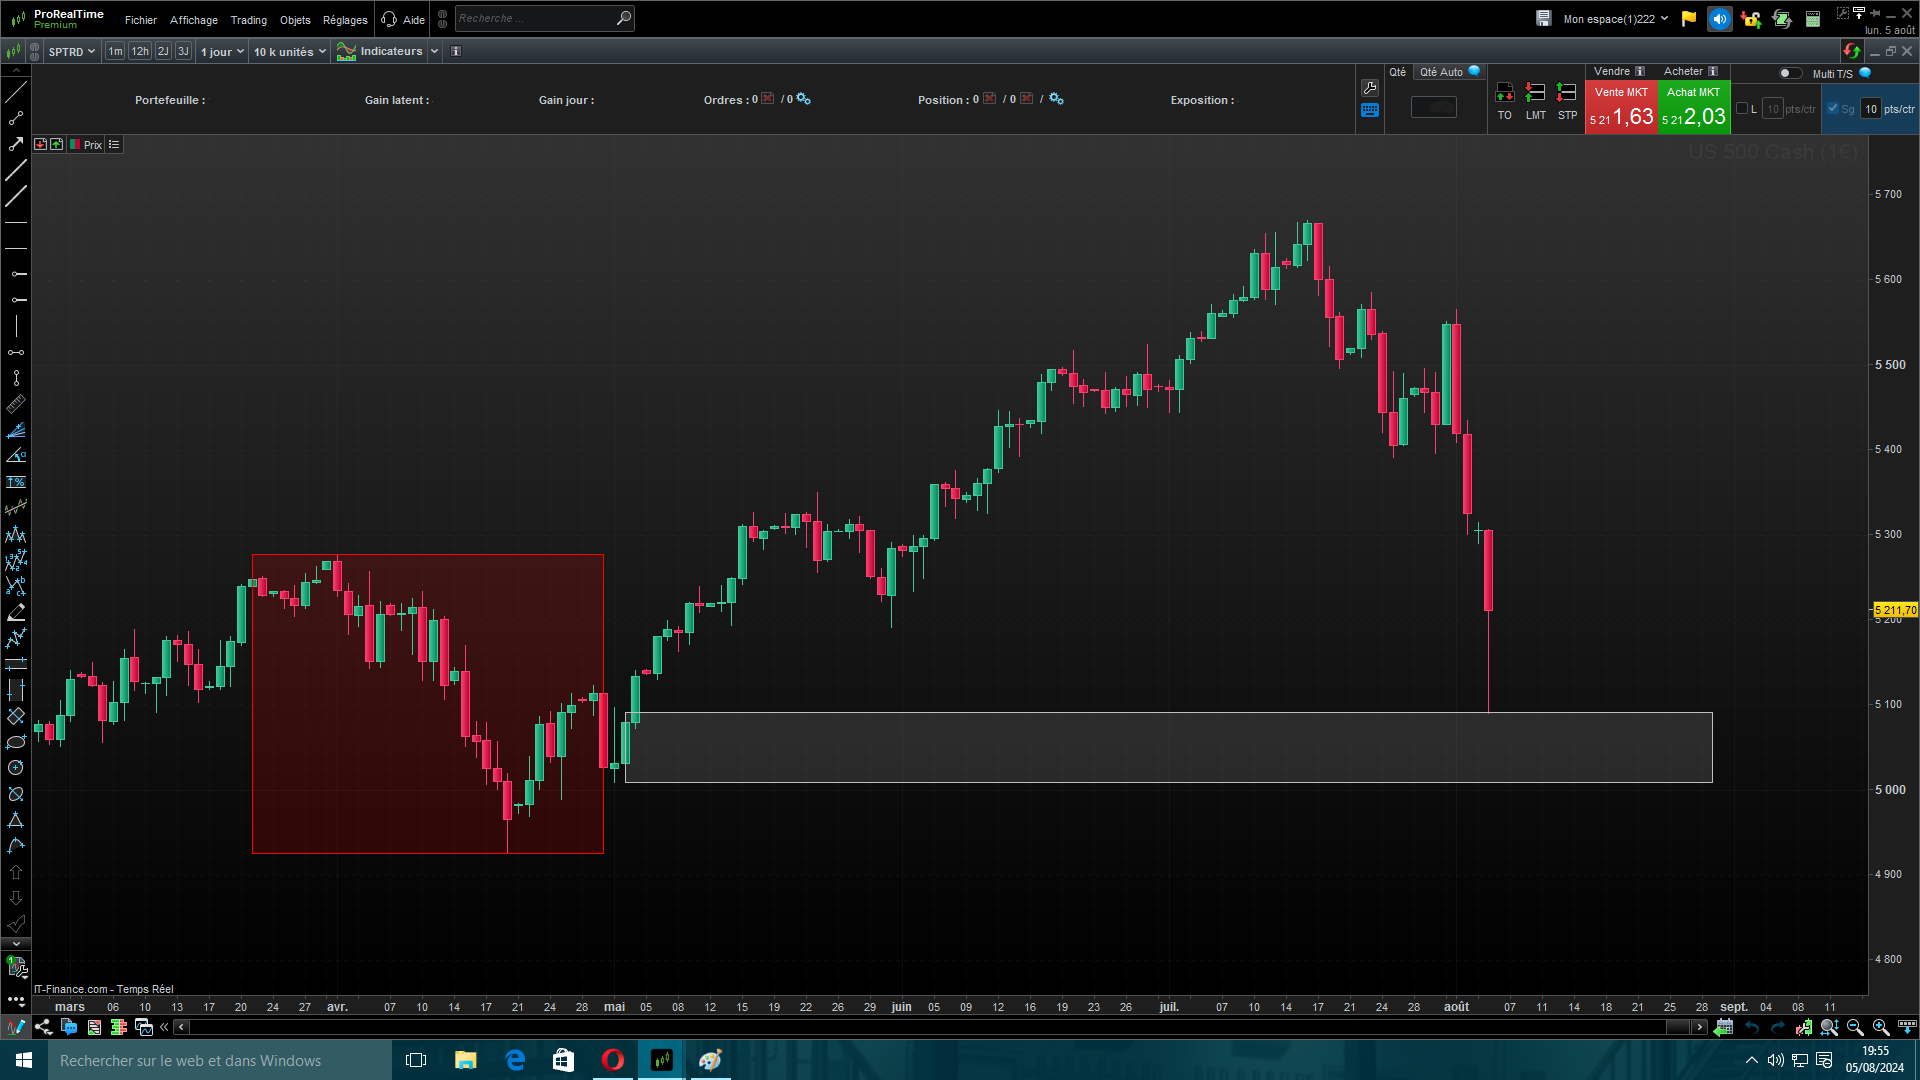Select the LMT limit order icon
This screenshot has height=1080, width=1920.
click(1535, 93)
